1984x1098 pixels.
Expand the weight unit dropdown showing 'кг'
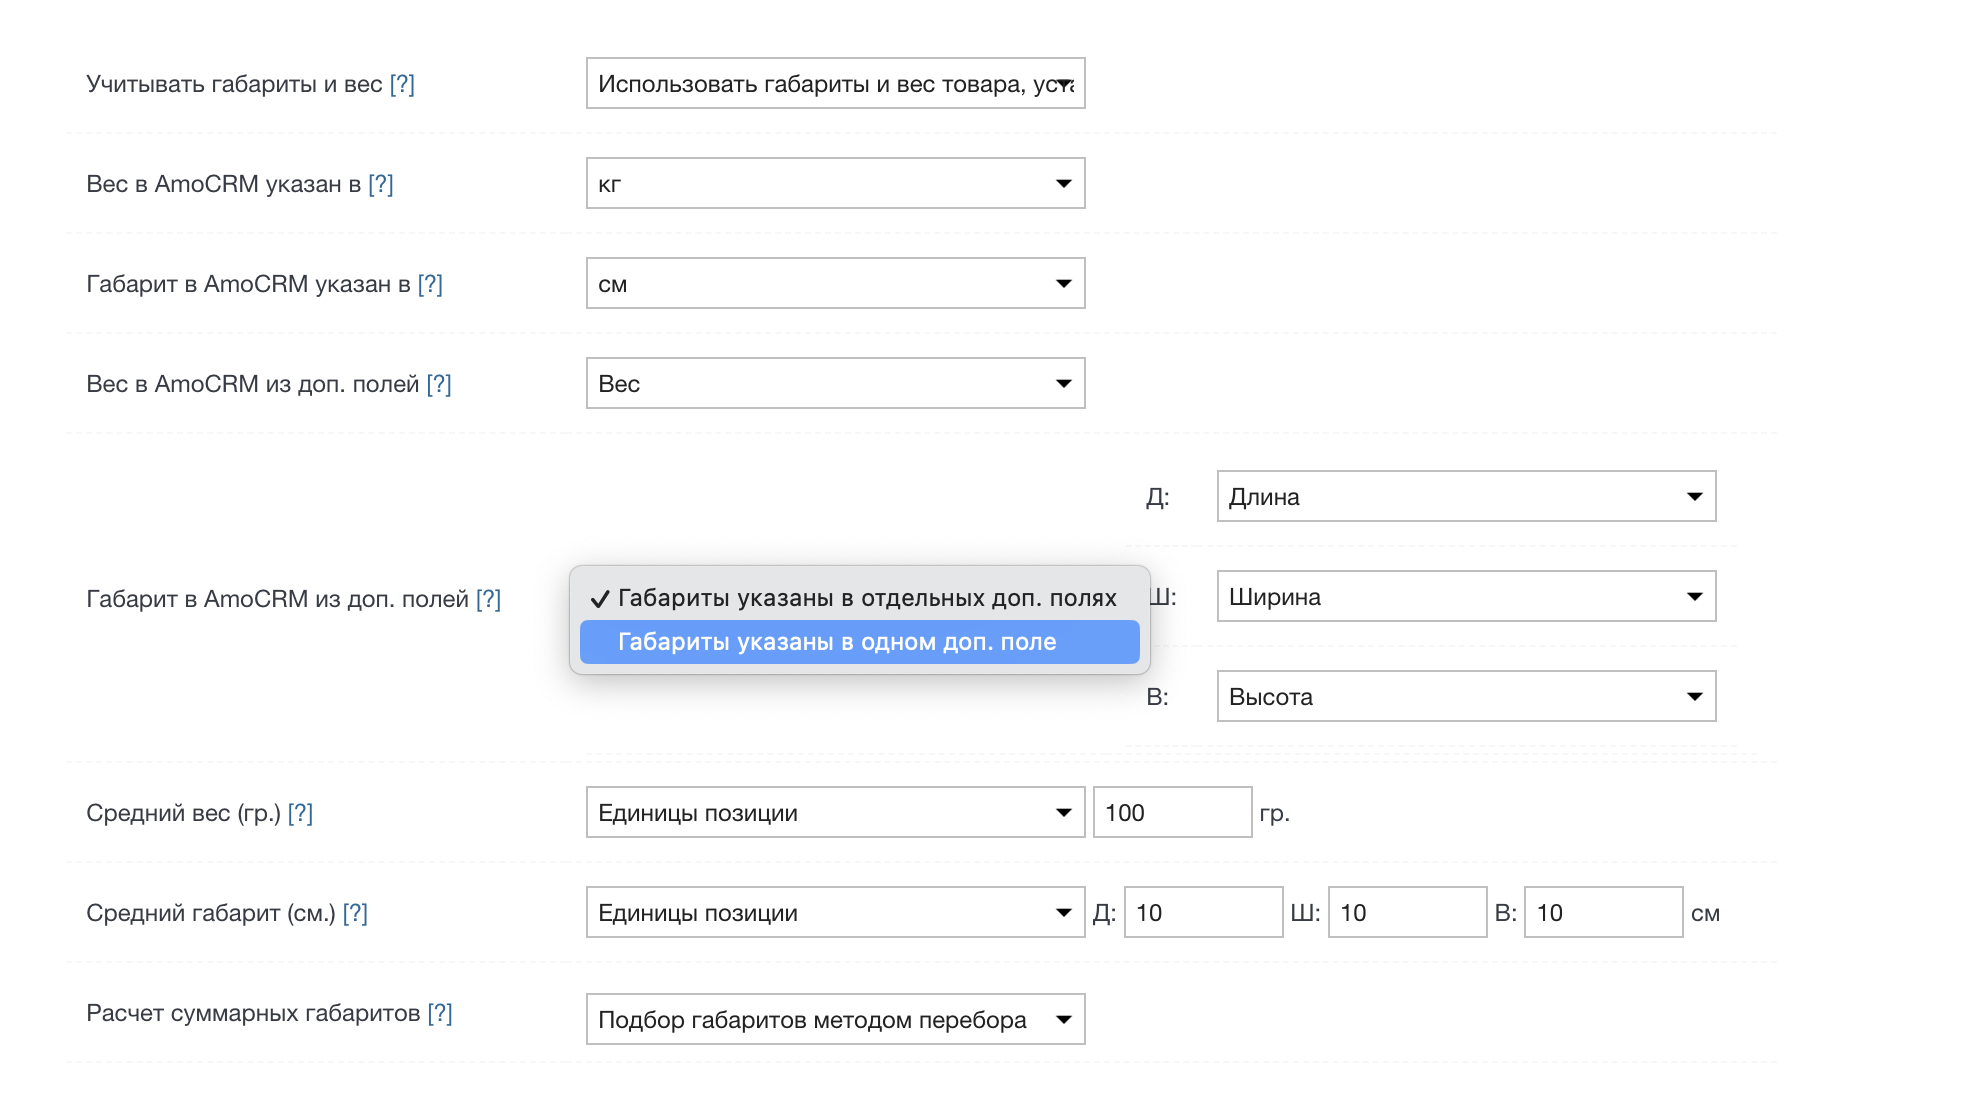click(x=835, y=184)
